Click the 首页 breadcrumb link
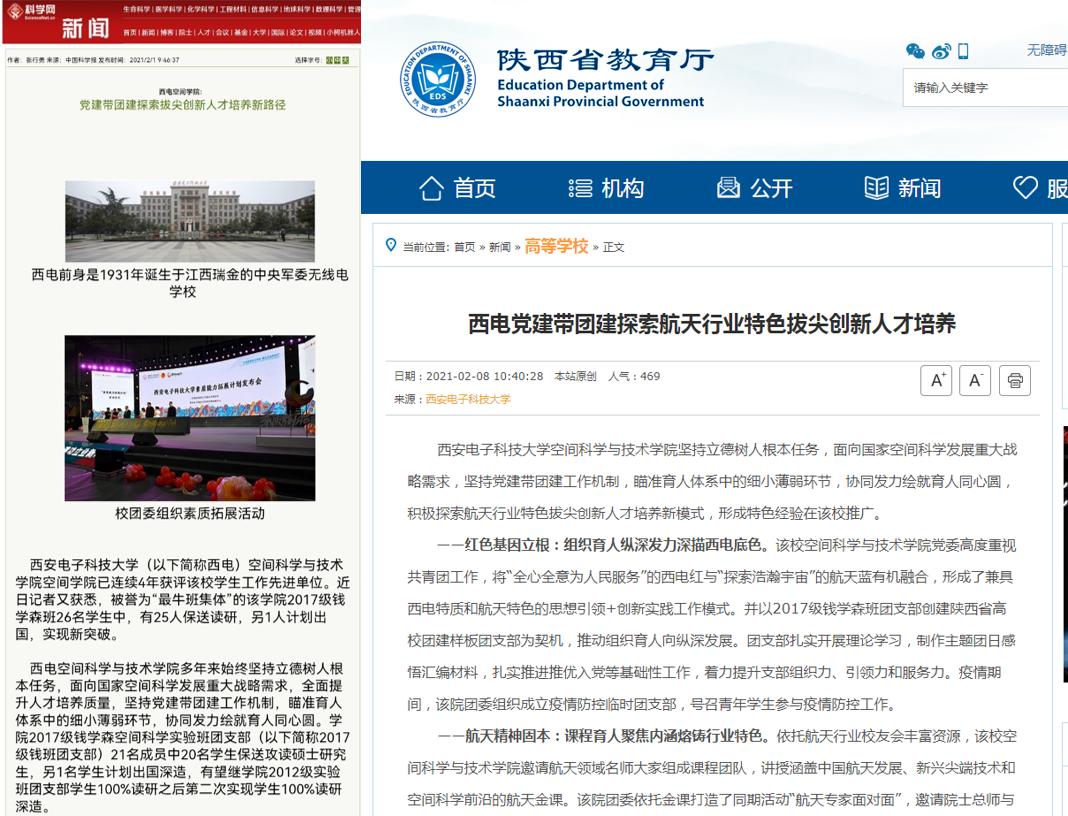Viewport: 1068px width, 816px height. tap(465, 247)
